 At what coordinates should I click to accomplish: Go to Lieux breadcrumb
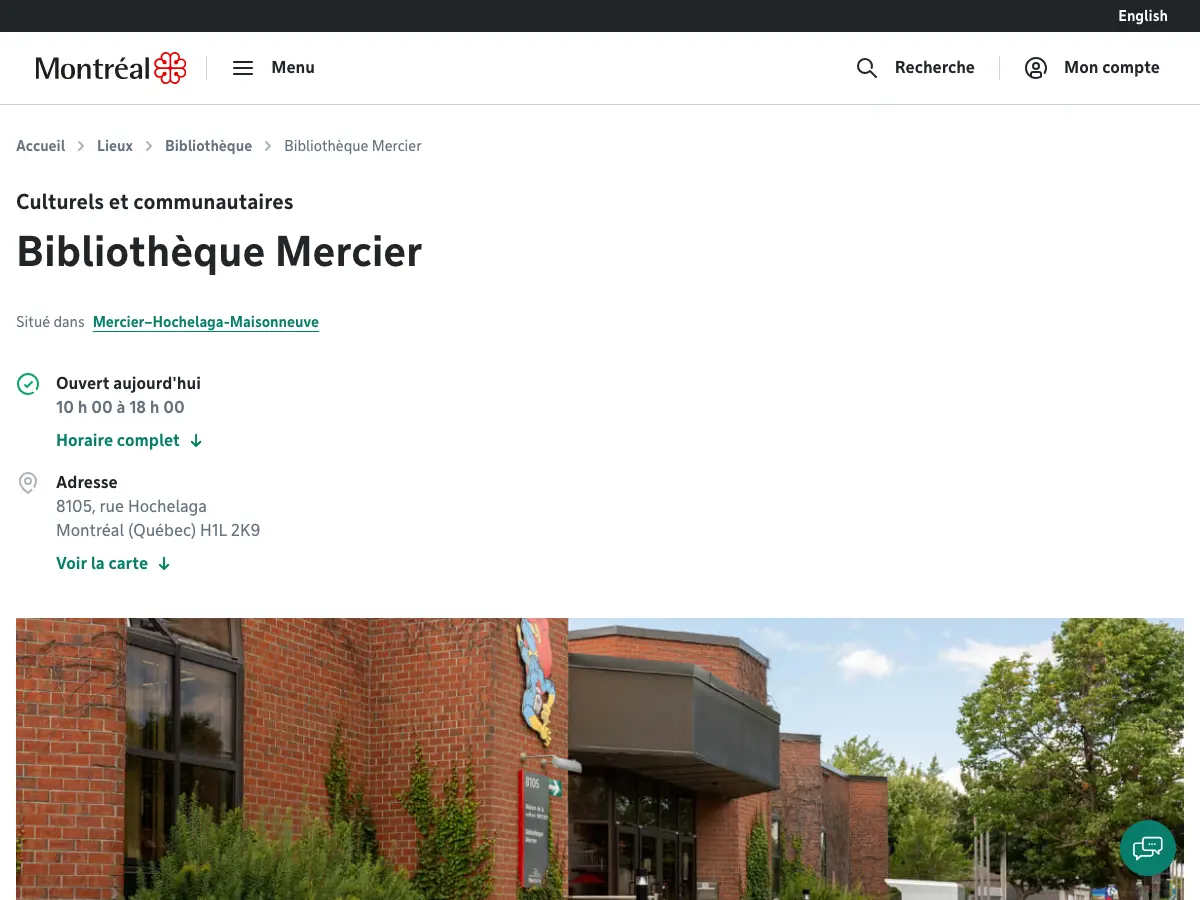tap(115, 146)
